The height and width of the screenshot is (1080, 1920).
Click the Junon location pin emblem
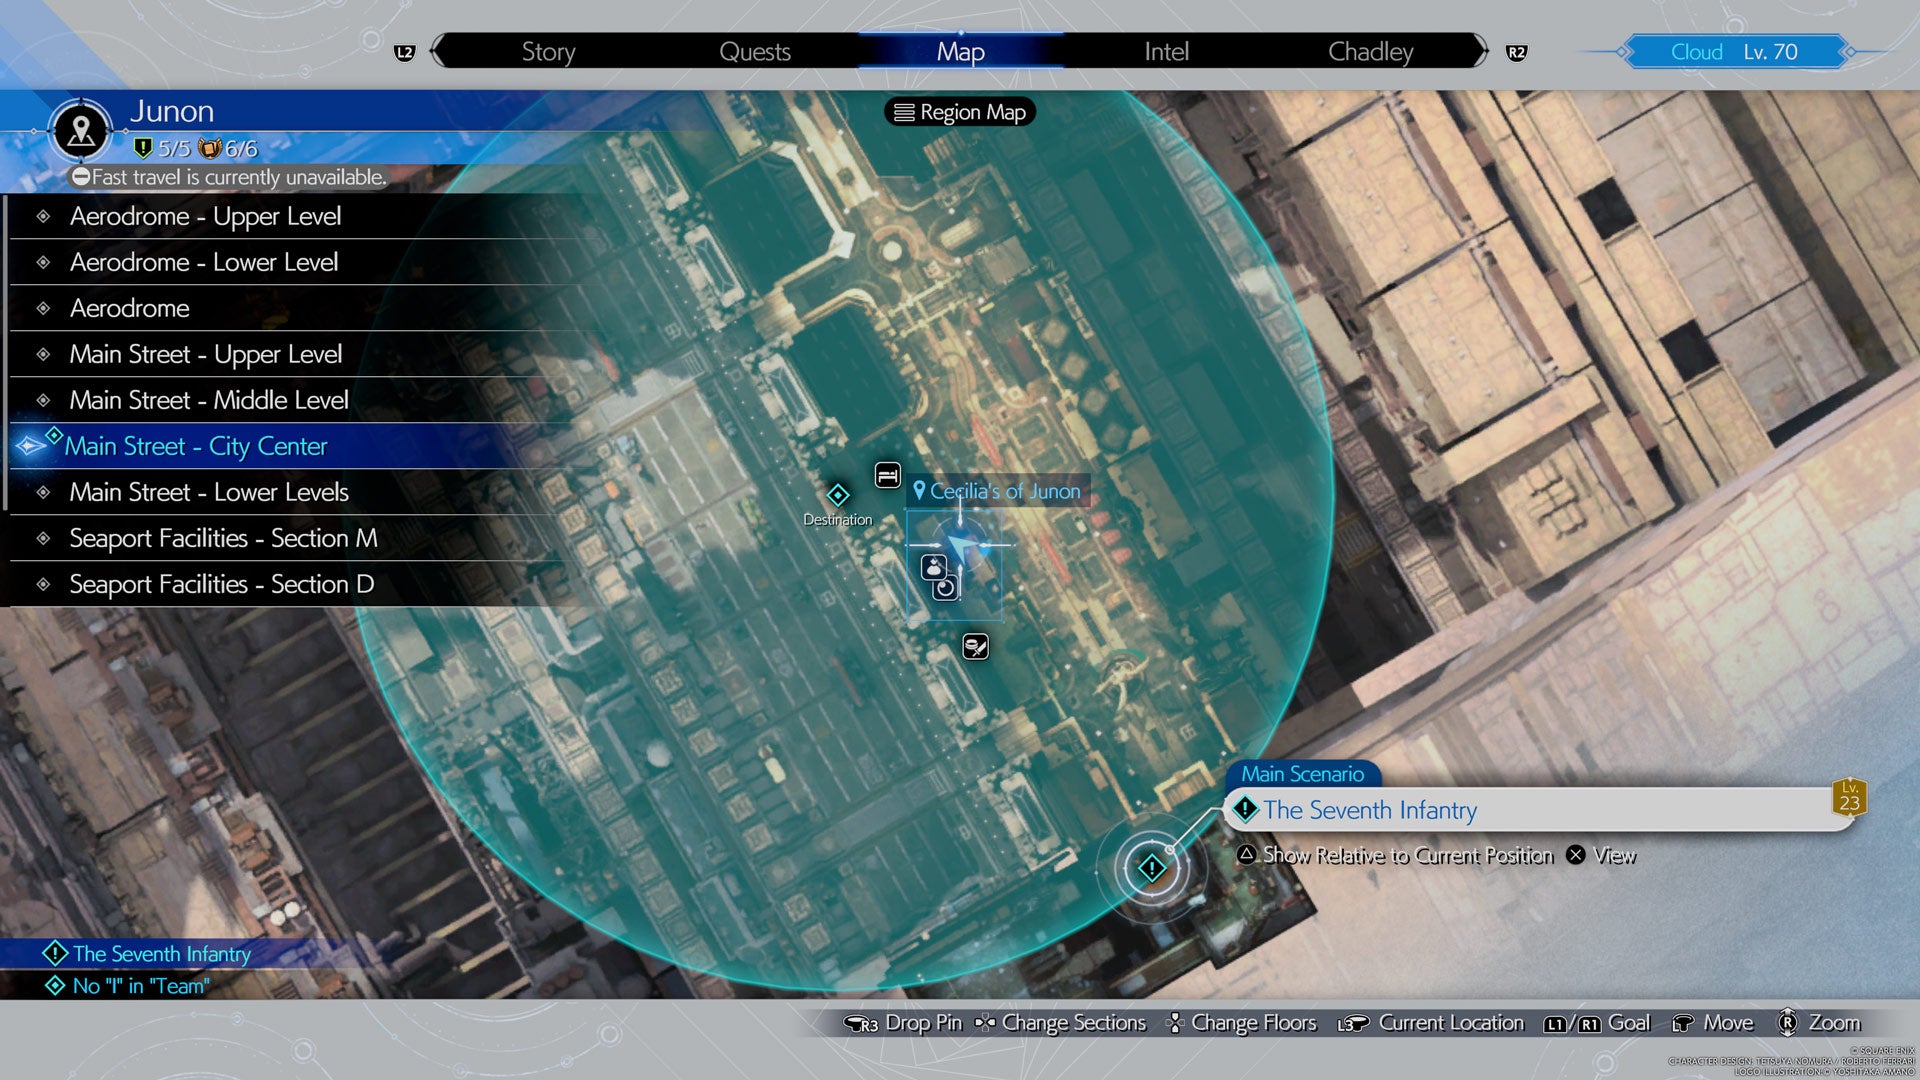[81, 131]
